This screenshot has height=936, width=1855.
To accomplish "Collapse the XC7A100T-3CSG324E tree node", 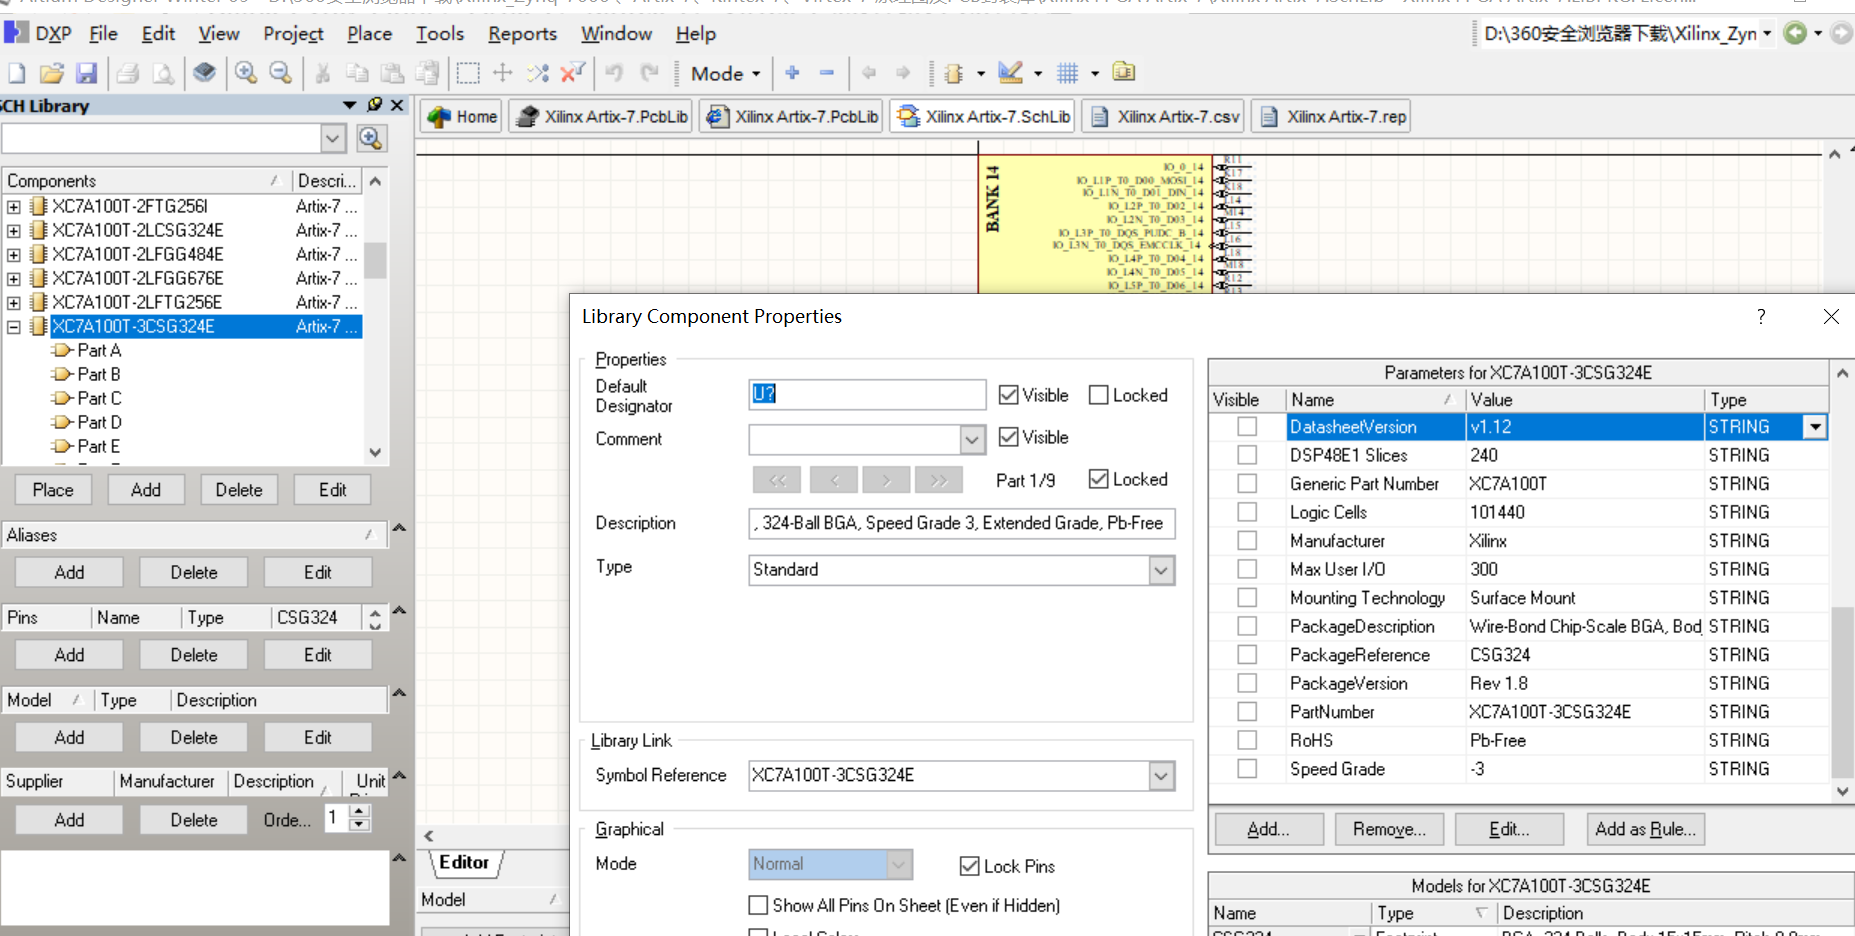I will 14,326.
